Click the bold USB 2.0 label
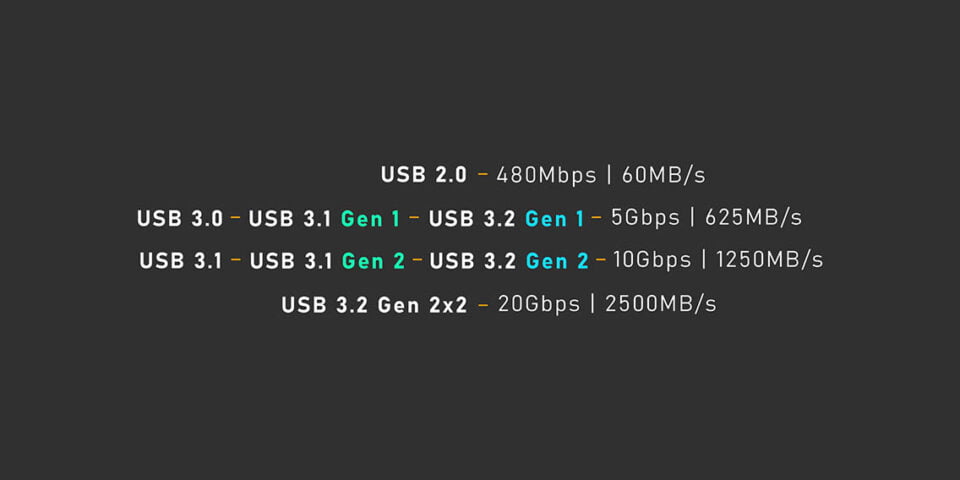The image size is (960, 480). click(x=424, y=175)
